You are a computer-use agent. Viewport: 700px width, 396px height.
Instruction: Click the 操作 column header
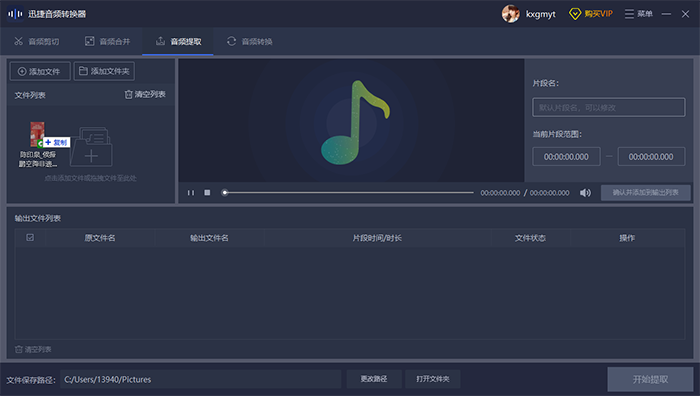[627, 238]
